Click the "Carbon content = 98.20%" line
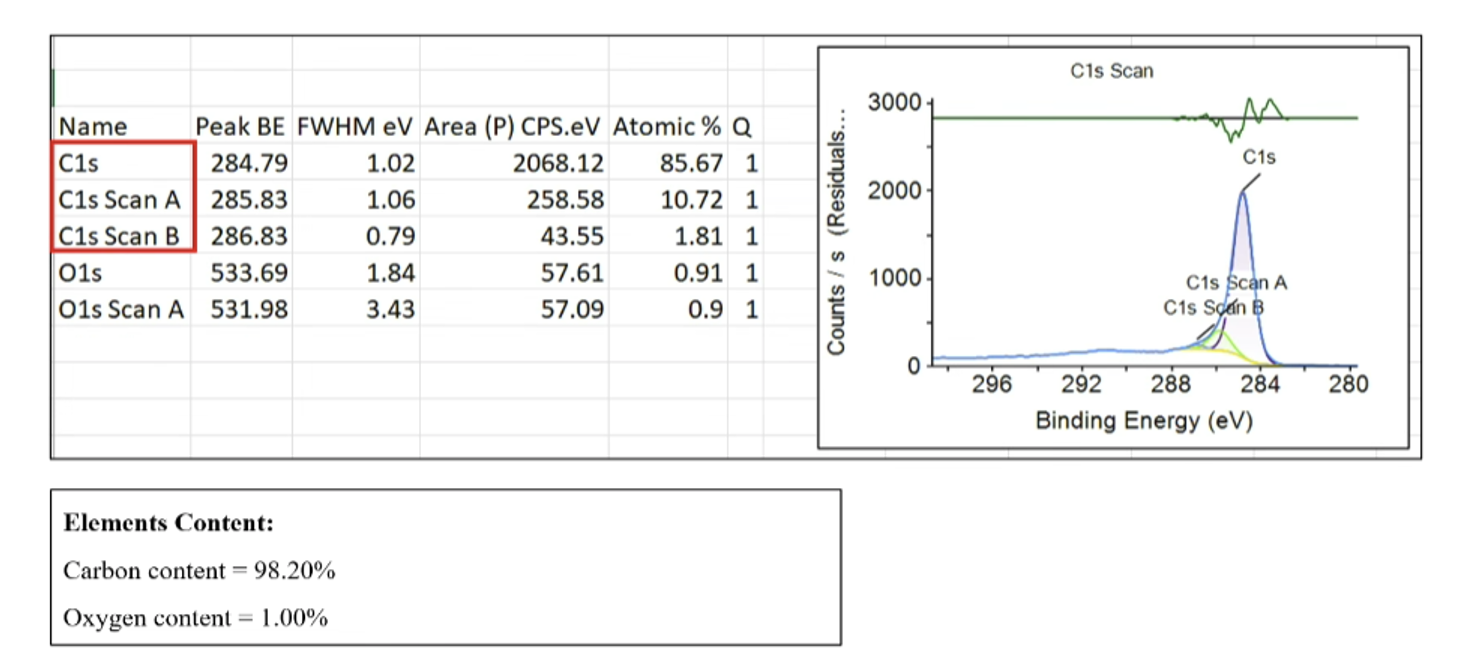Screen dimensions: 1476x672 [x=199, y=571]
